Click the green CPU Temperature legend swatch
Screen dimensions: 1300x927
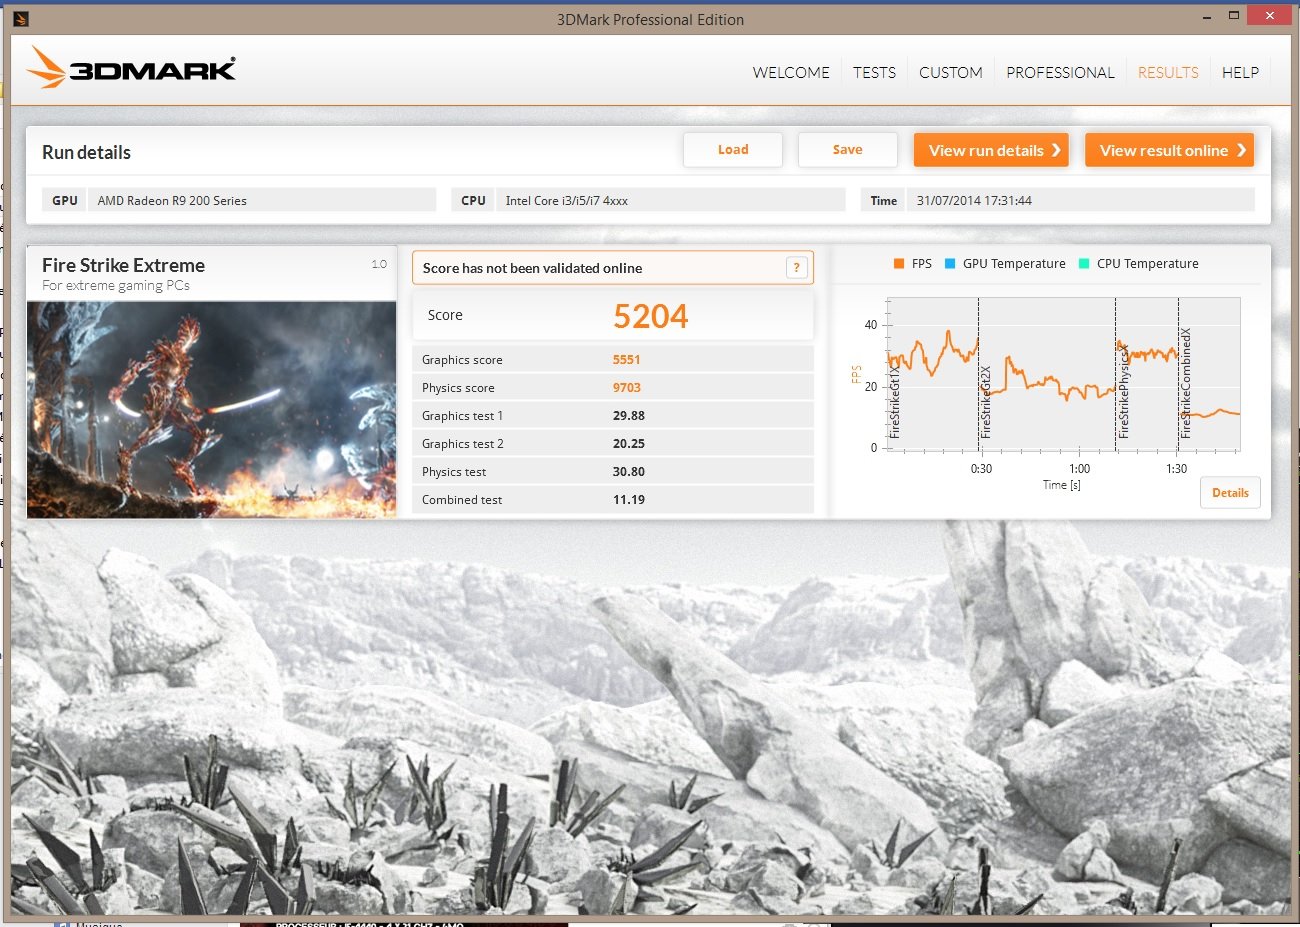1084,264
